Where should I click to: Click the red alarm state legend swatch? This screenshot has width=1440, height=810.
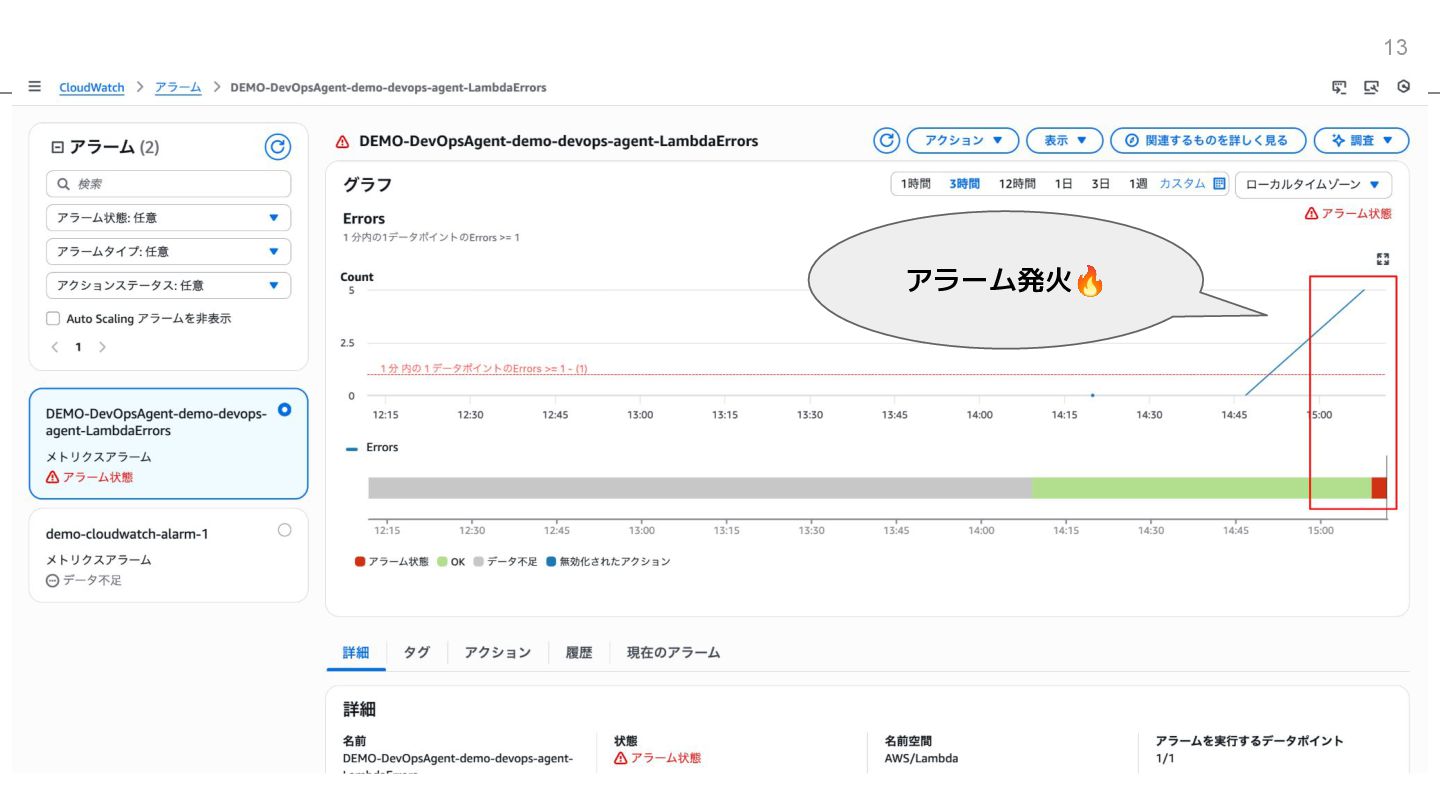(x=360, y=562)
